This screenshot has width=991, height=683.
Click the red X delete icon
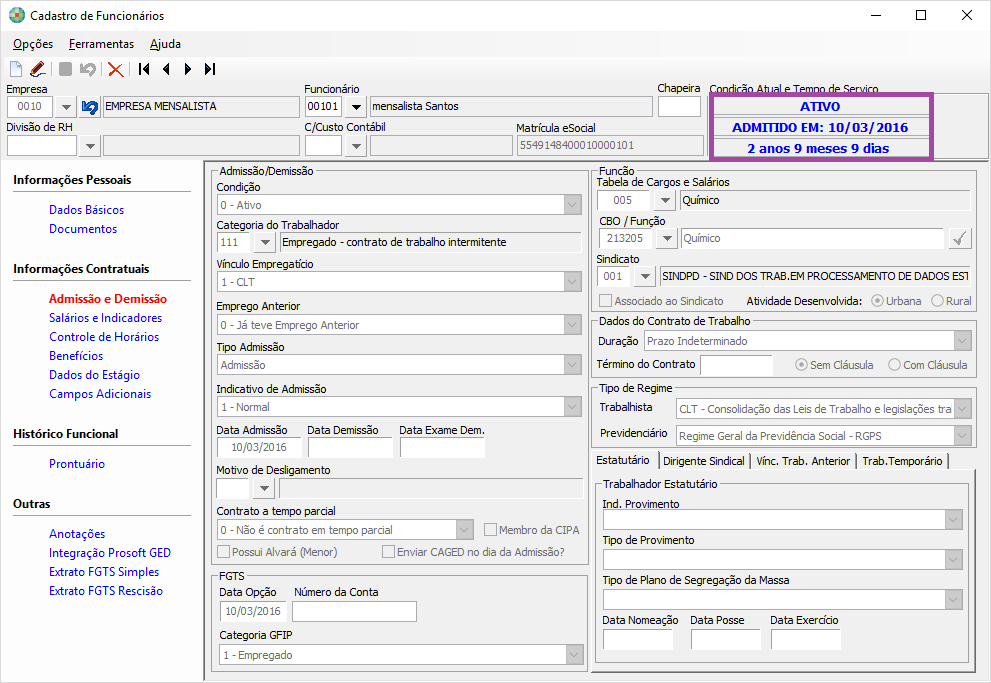[x=115, y=69]
